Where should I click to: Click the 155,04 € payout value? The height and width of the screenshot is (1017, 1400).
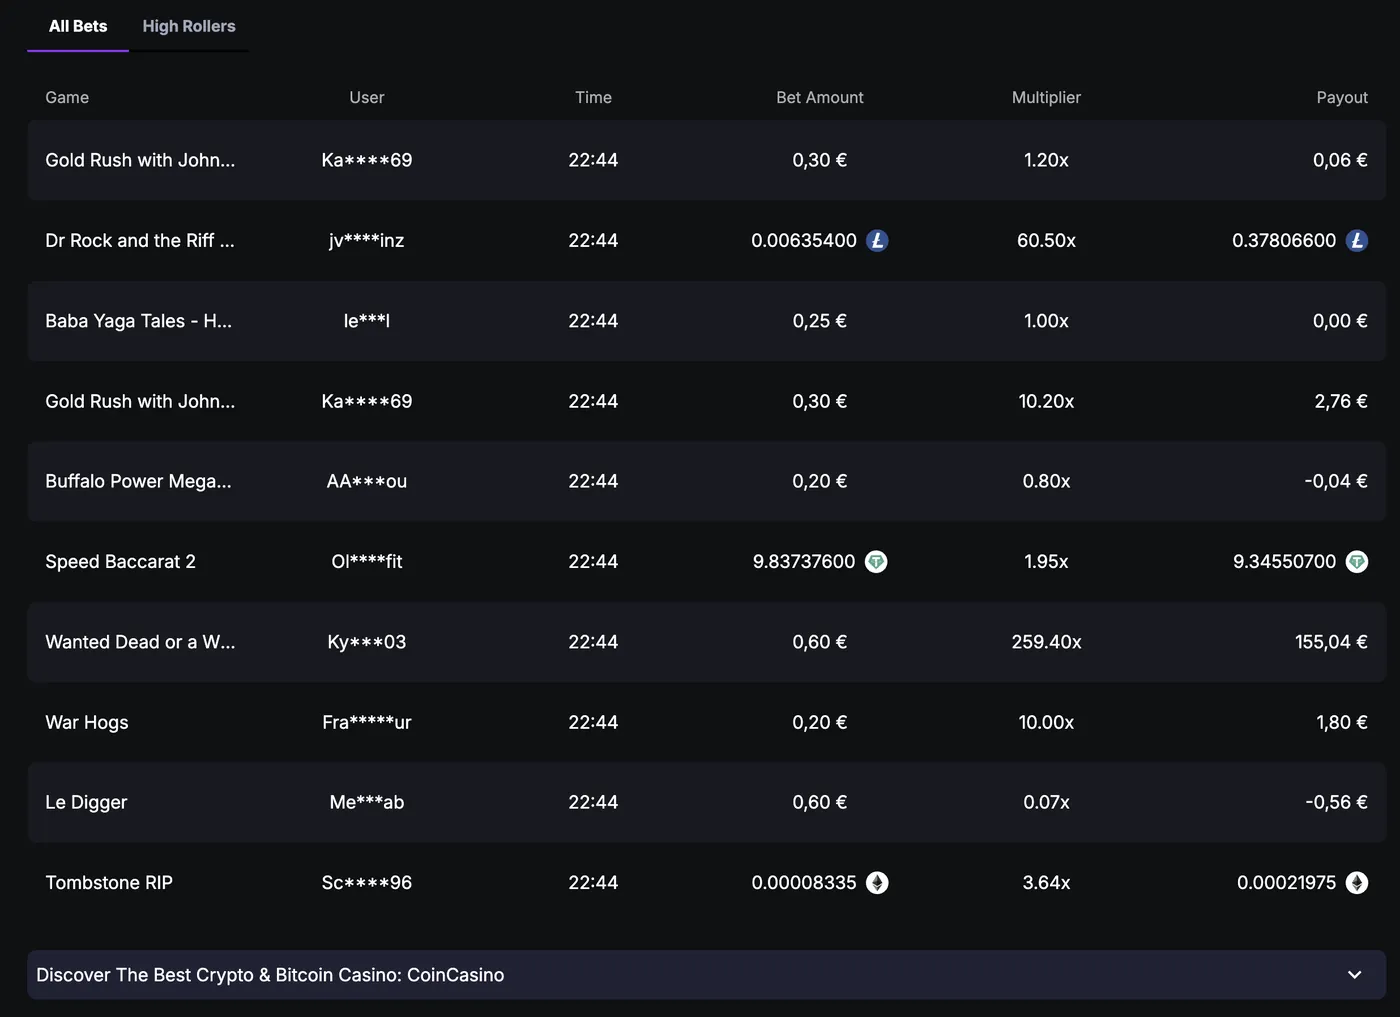point(1331,642)
